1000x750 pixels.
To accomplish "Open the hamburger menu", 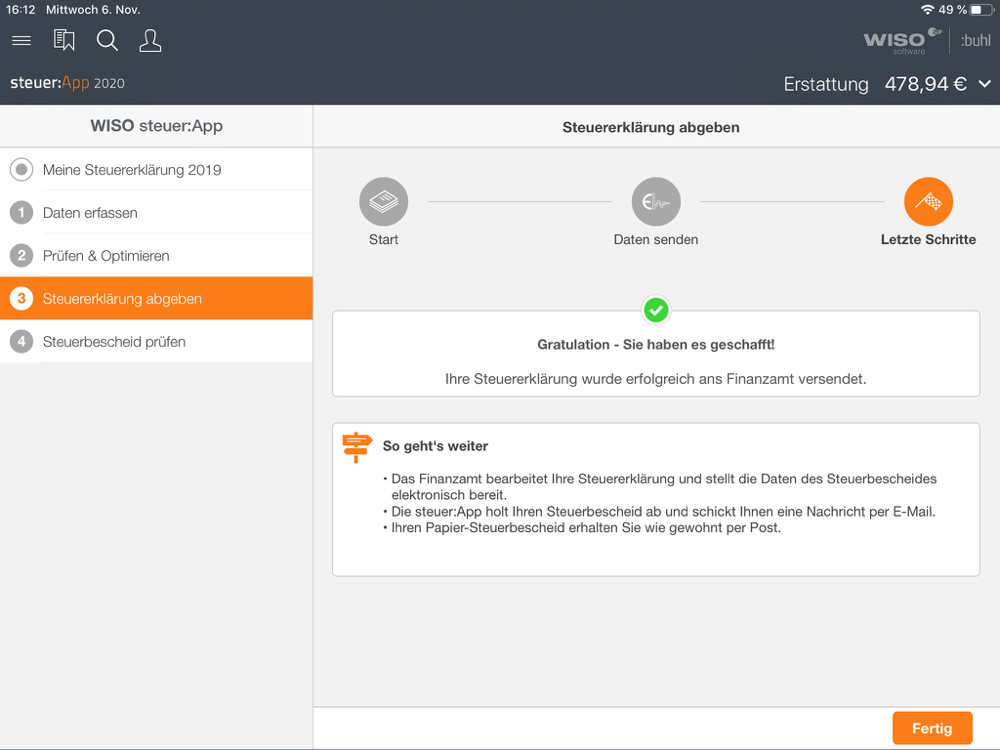I will coord(22,41).
